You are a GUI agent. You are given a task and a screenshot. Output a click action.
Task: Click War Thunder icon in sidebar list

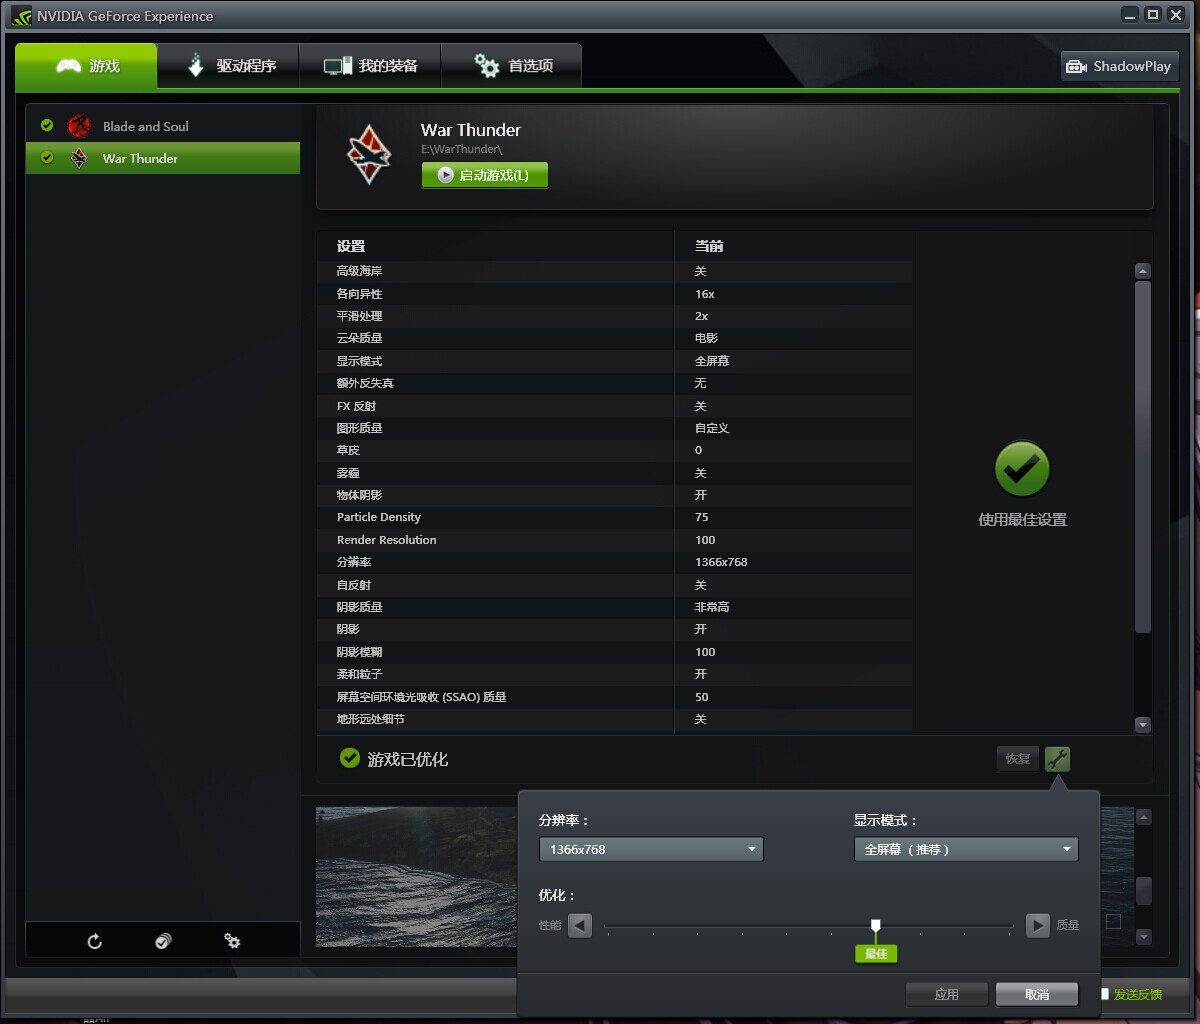[79, 158]
